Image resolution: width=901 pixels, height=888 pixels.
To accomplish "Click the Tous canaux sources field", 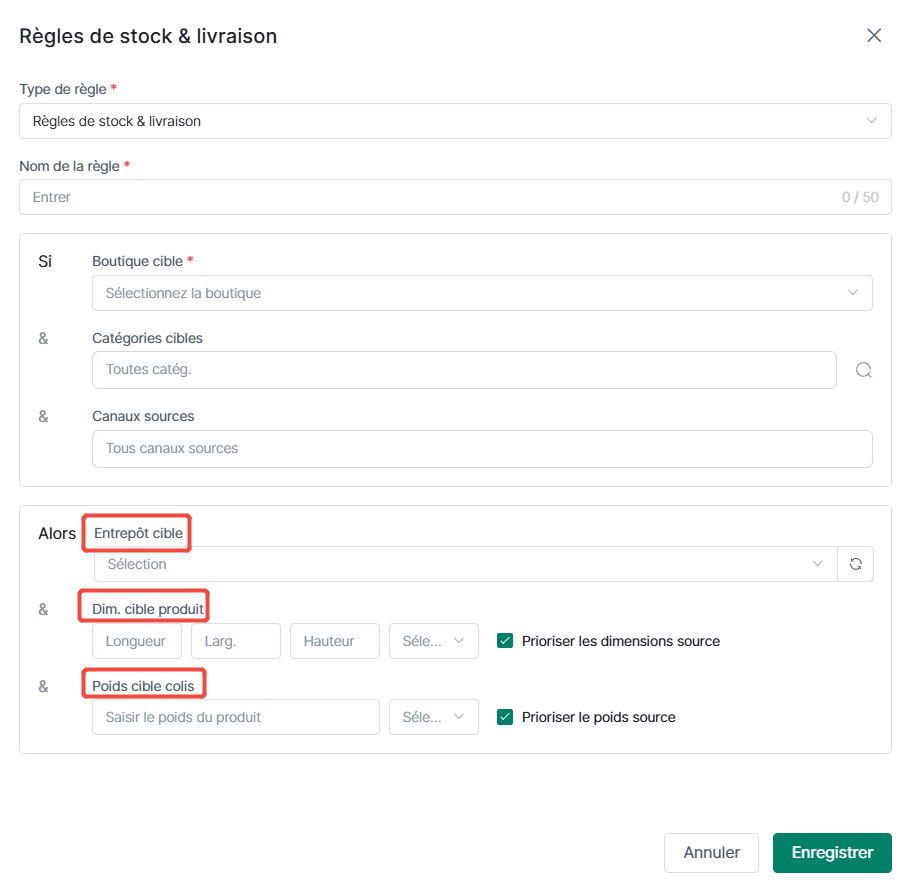I will 482,449.
